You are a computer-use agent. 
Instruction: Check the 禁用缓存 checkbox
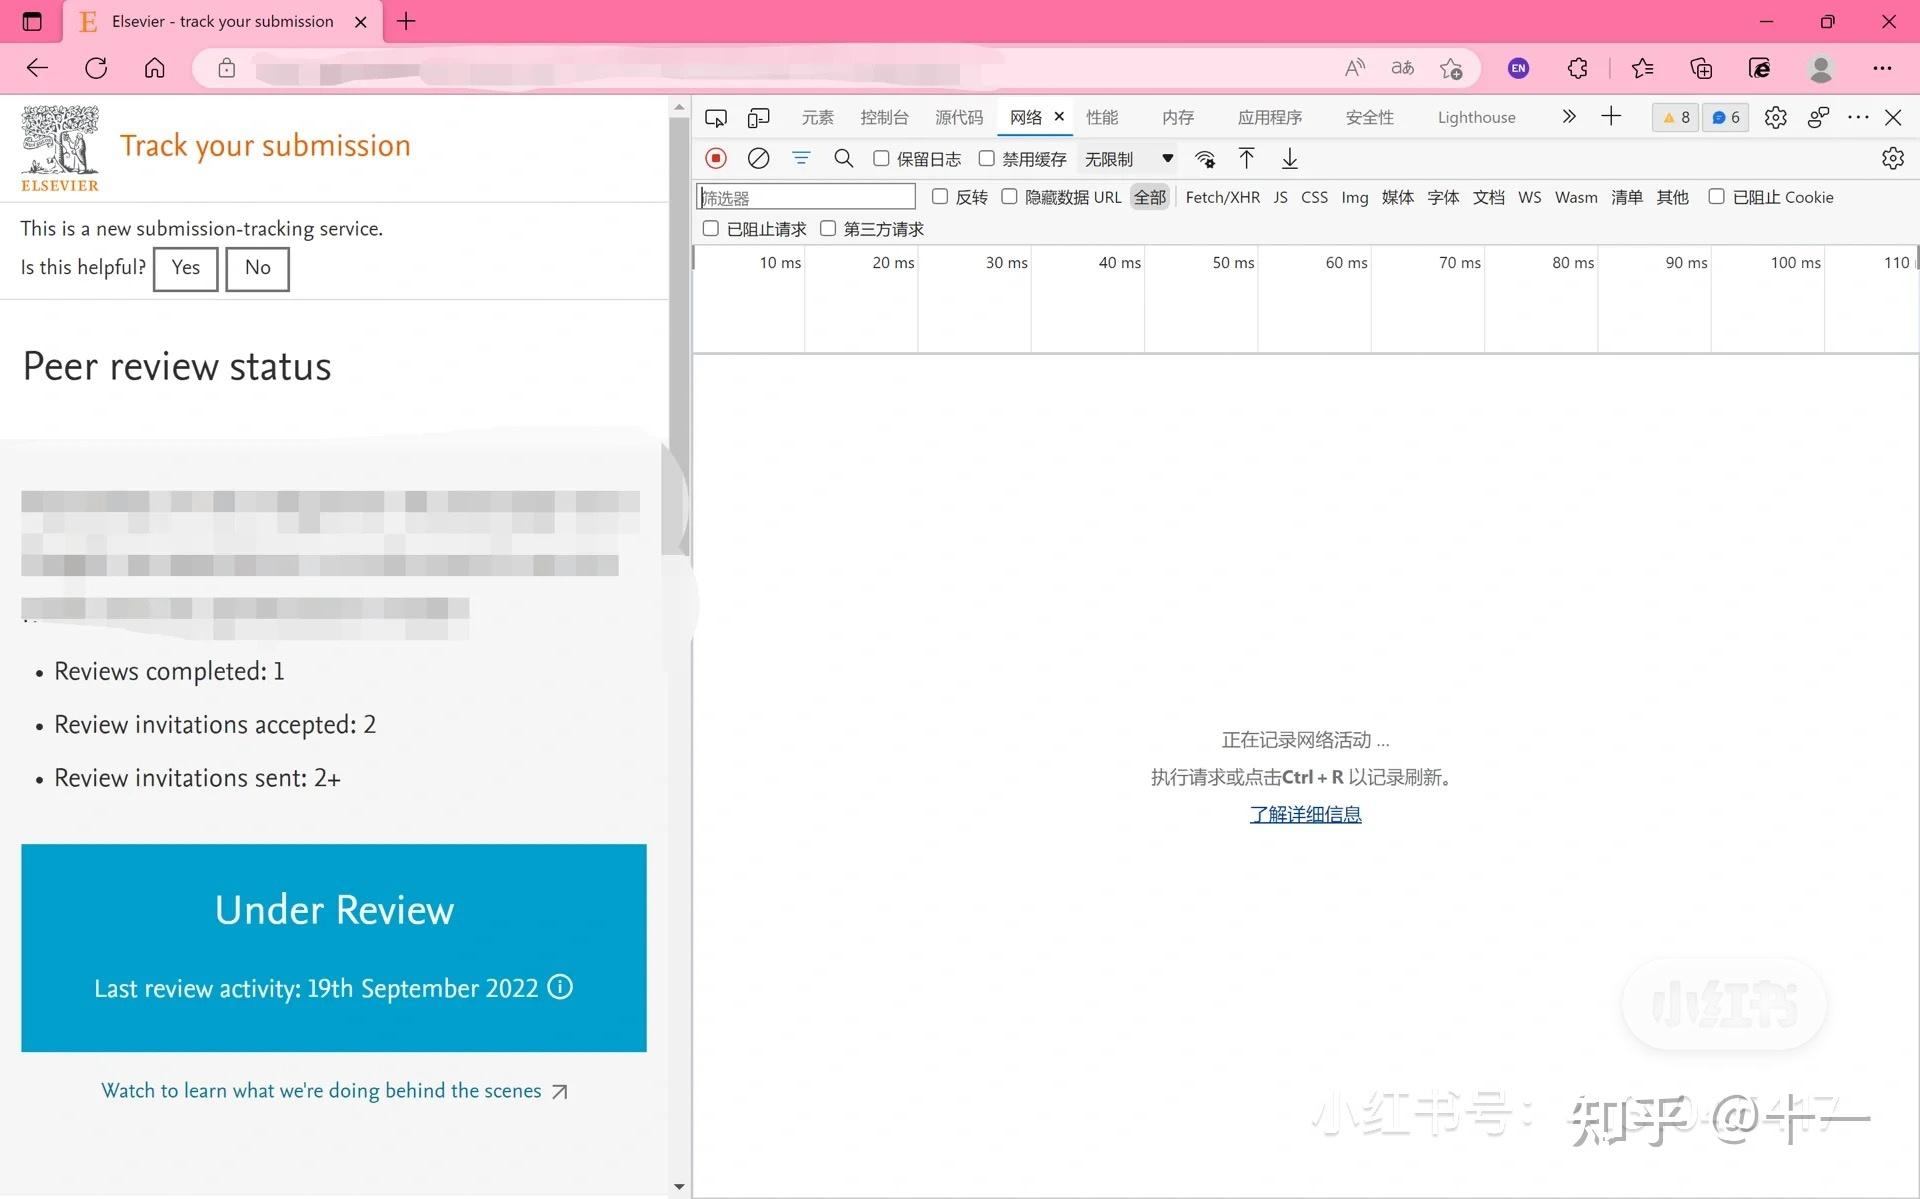click(x=986, y=158)
